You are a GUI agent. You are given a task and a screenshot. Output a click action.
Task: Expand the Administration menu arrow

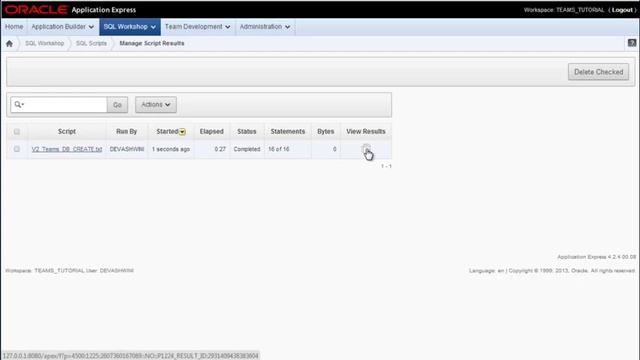point(287,27)
